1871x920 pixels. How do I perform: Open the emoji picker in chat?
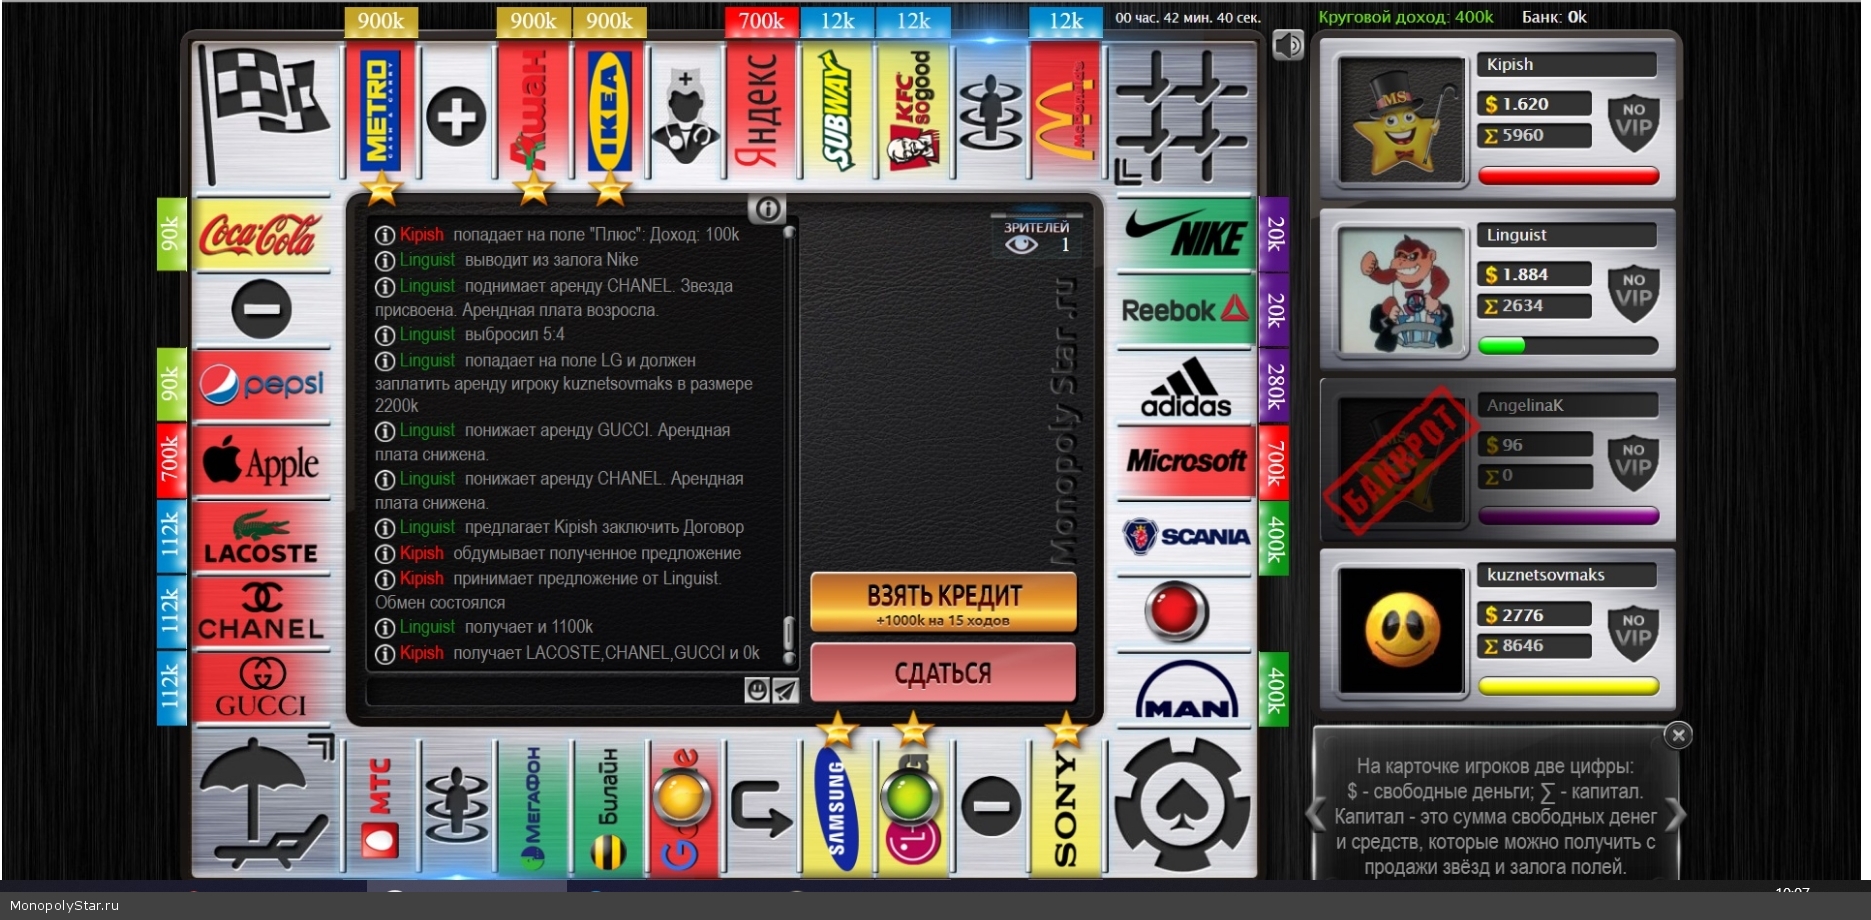point(757,690)
